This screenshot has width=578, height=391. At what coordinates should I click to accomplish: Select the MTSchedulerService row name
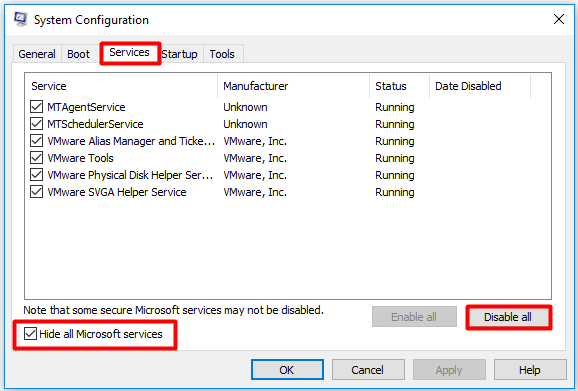click(95, 124)
